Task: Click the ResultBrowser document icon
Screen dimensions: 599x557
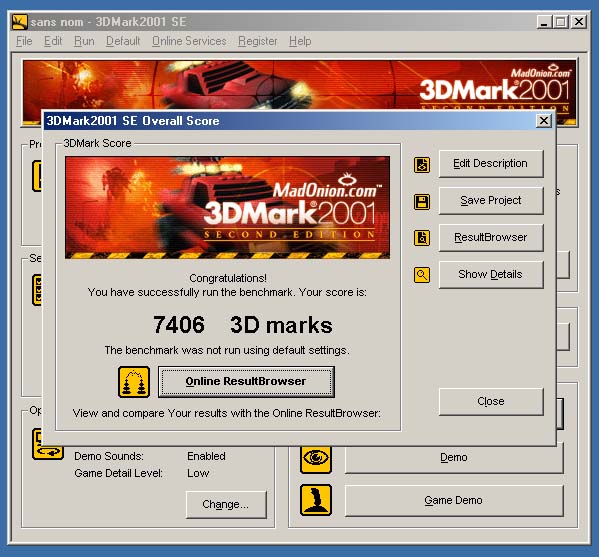Action: 422,238
